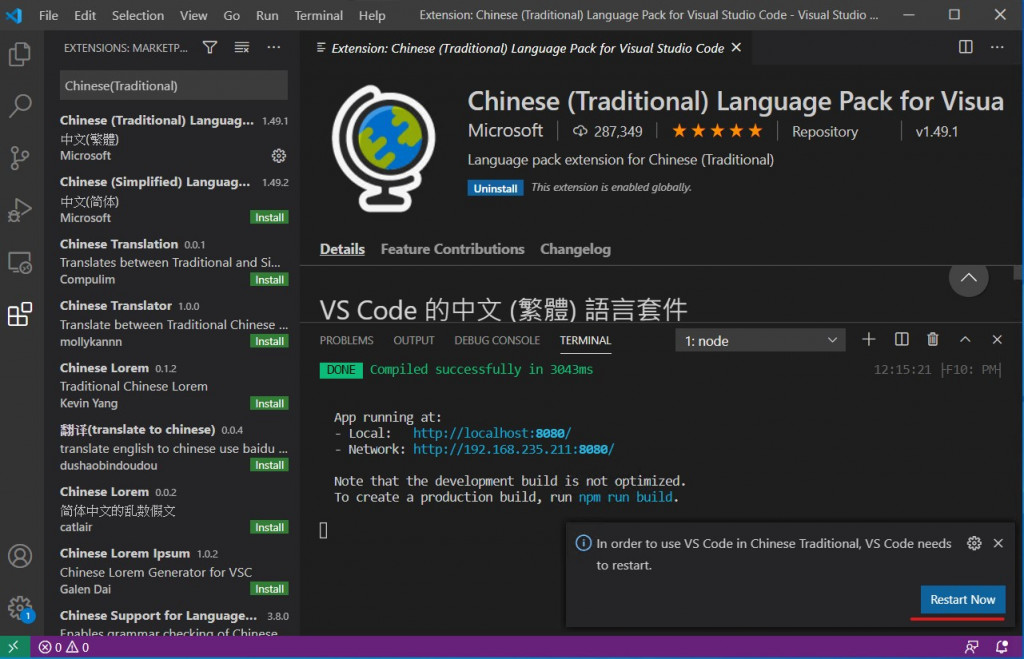
Task: Open notification settings gear icon
Action: 974,543
